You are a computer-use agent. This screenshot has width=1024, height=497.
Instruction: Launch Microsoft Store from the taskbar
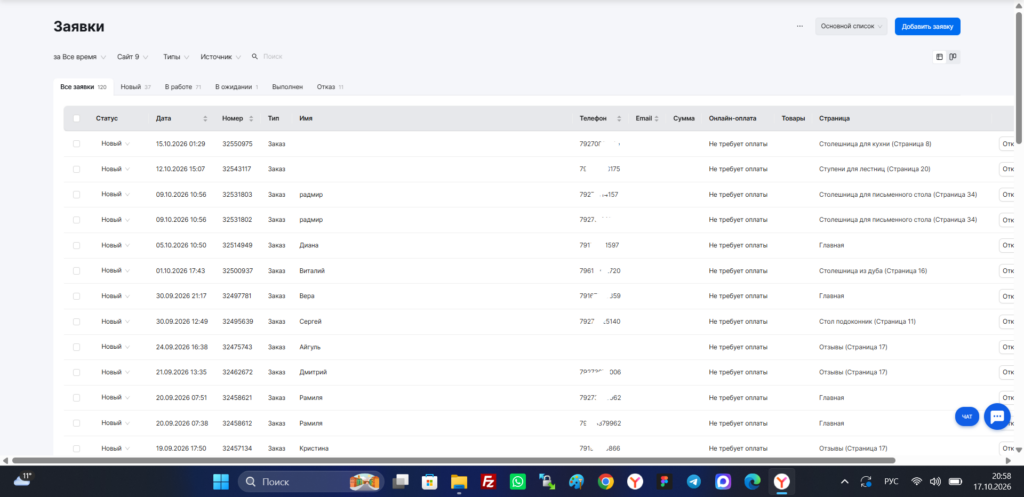[429, 482]
